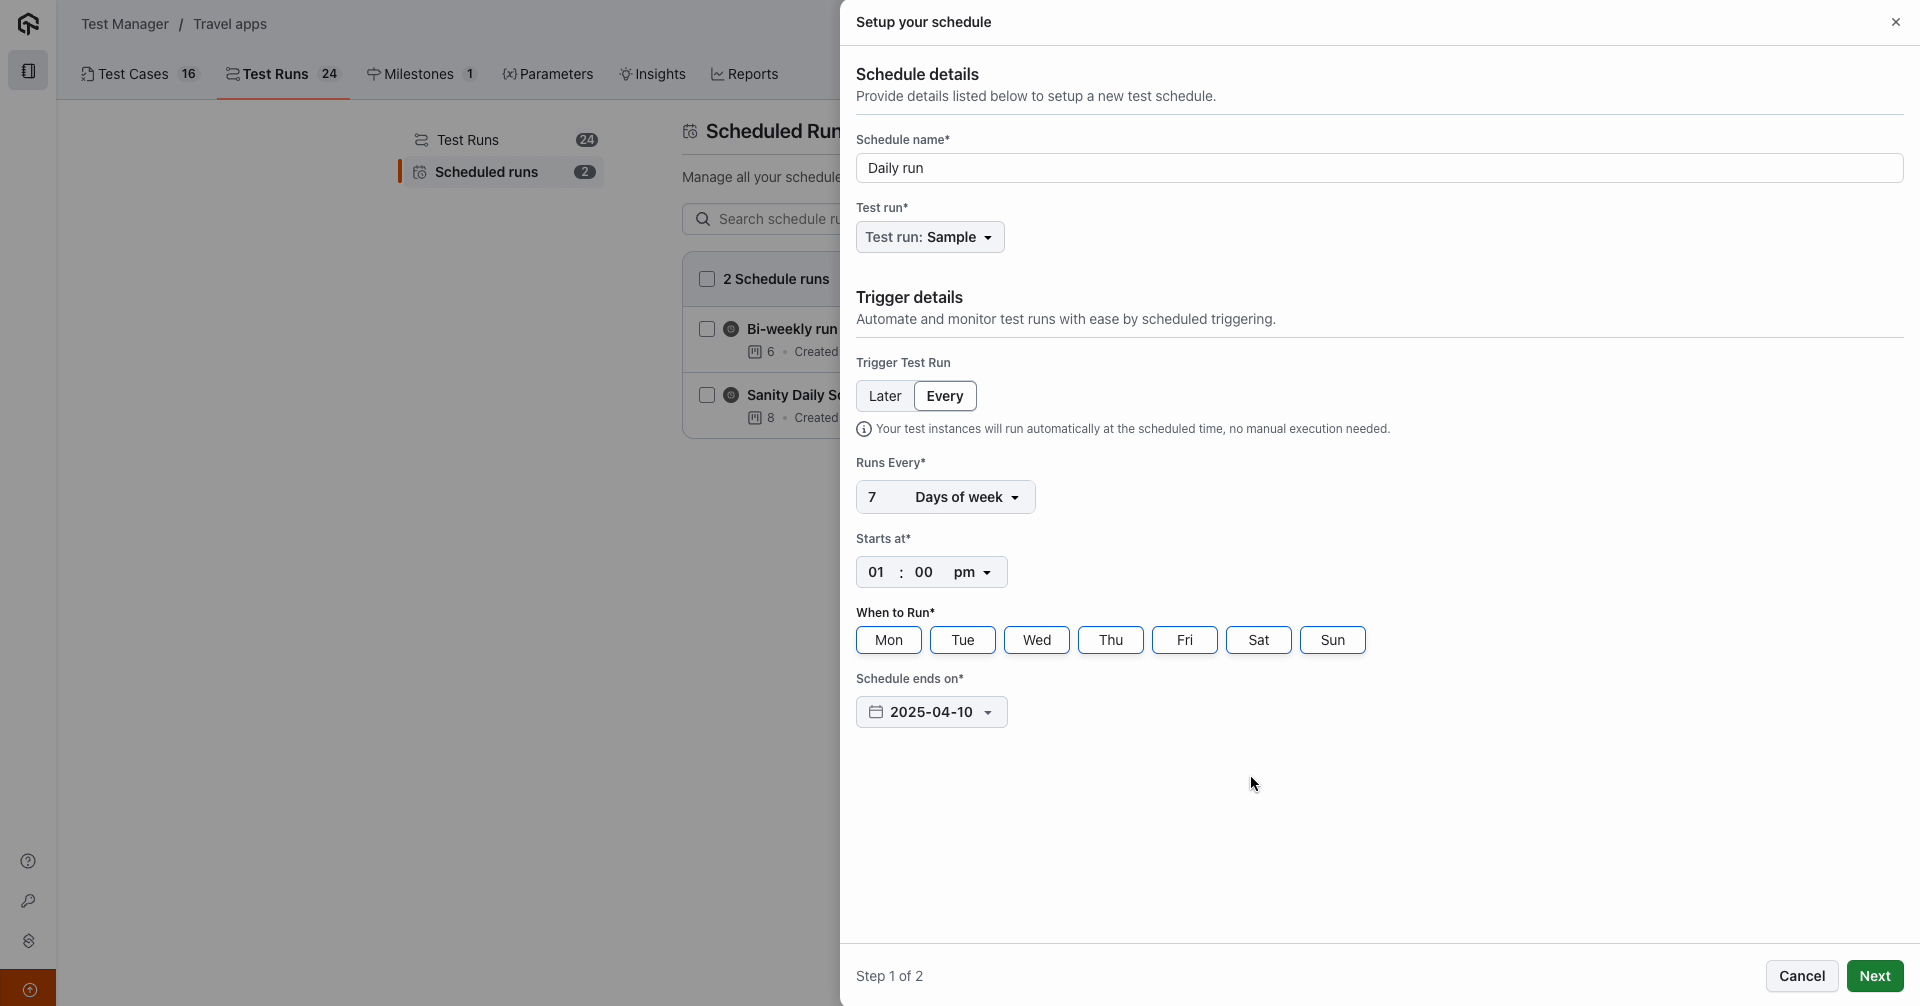1920x1006 pixels.
Task: Open the Schedule ends on date picker
Action: tap(931, 712)
